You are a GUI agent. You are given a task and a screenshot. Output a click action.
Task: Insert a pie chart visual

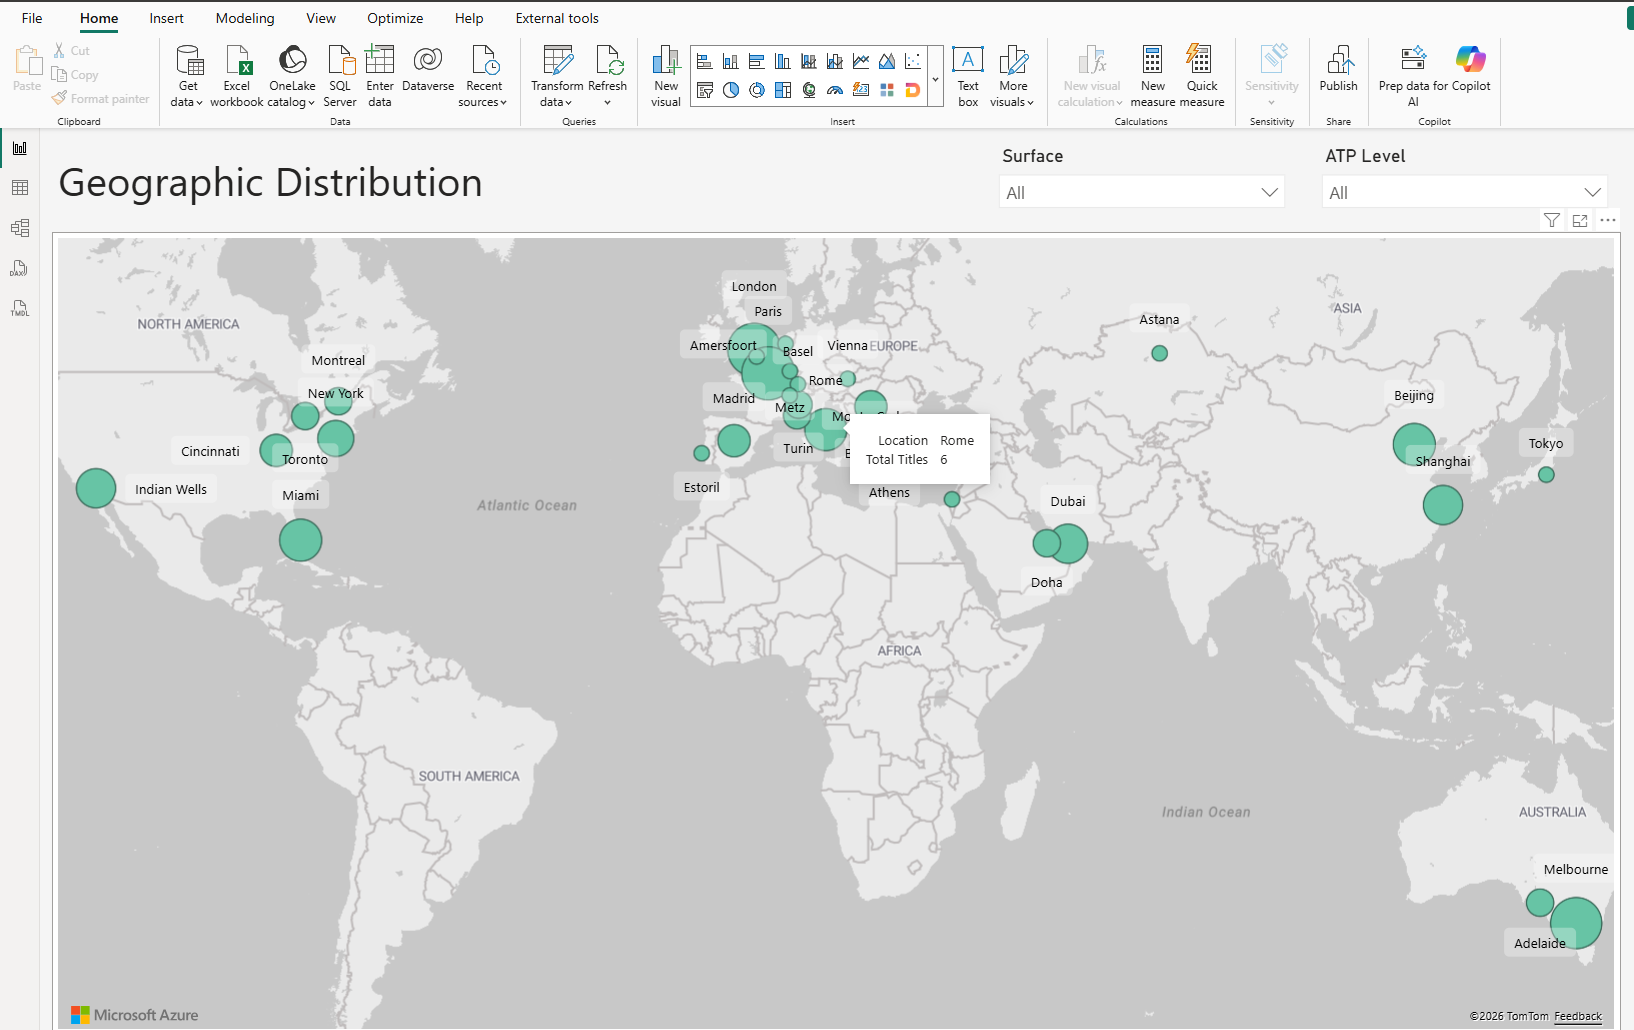[x=731, y=90]
